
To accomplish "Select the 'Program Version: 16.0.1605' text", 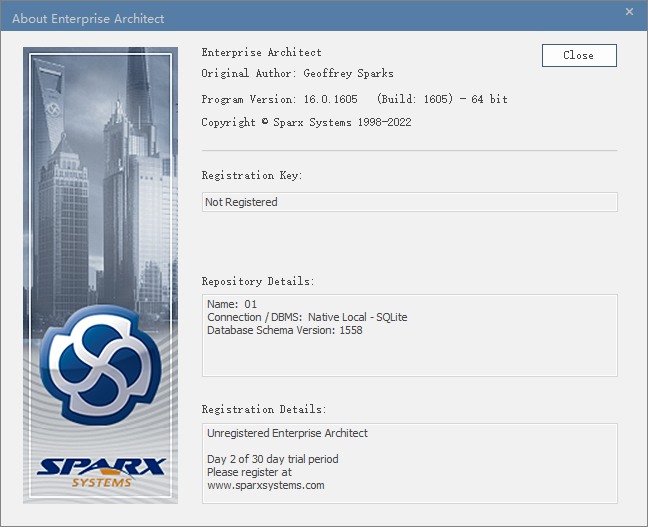I will [279, 99].
